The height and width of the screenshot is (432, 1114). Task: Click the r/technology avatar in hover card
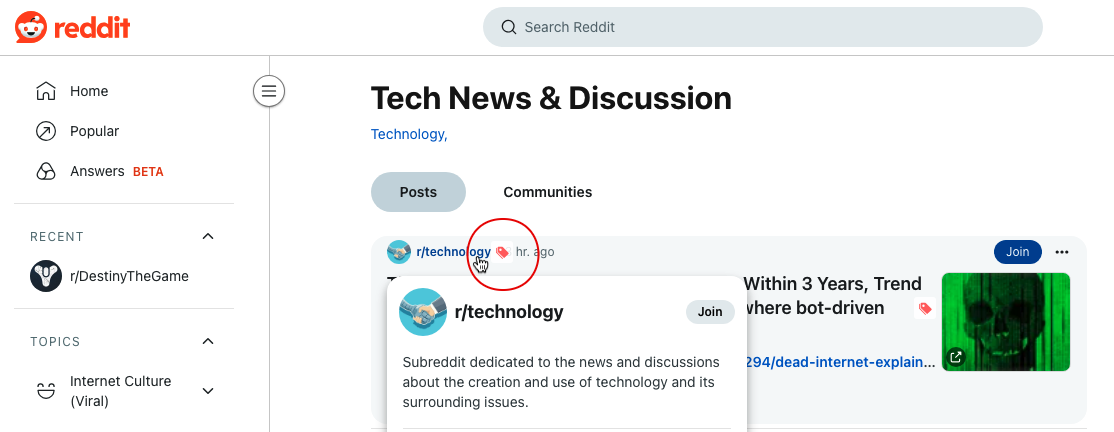coord(422,312)
